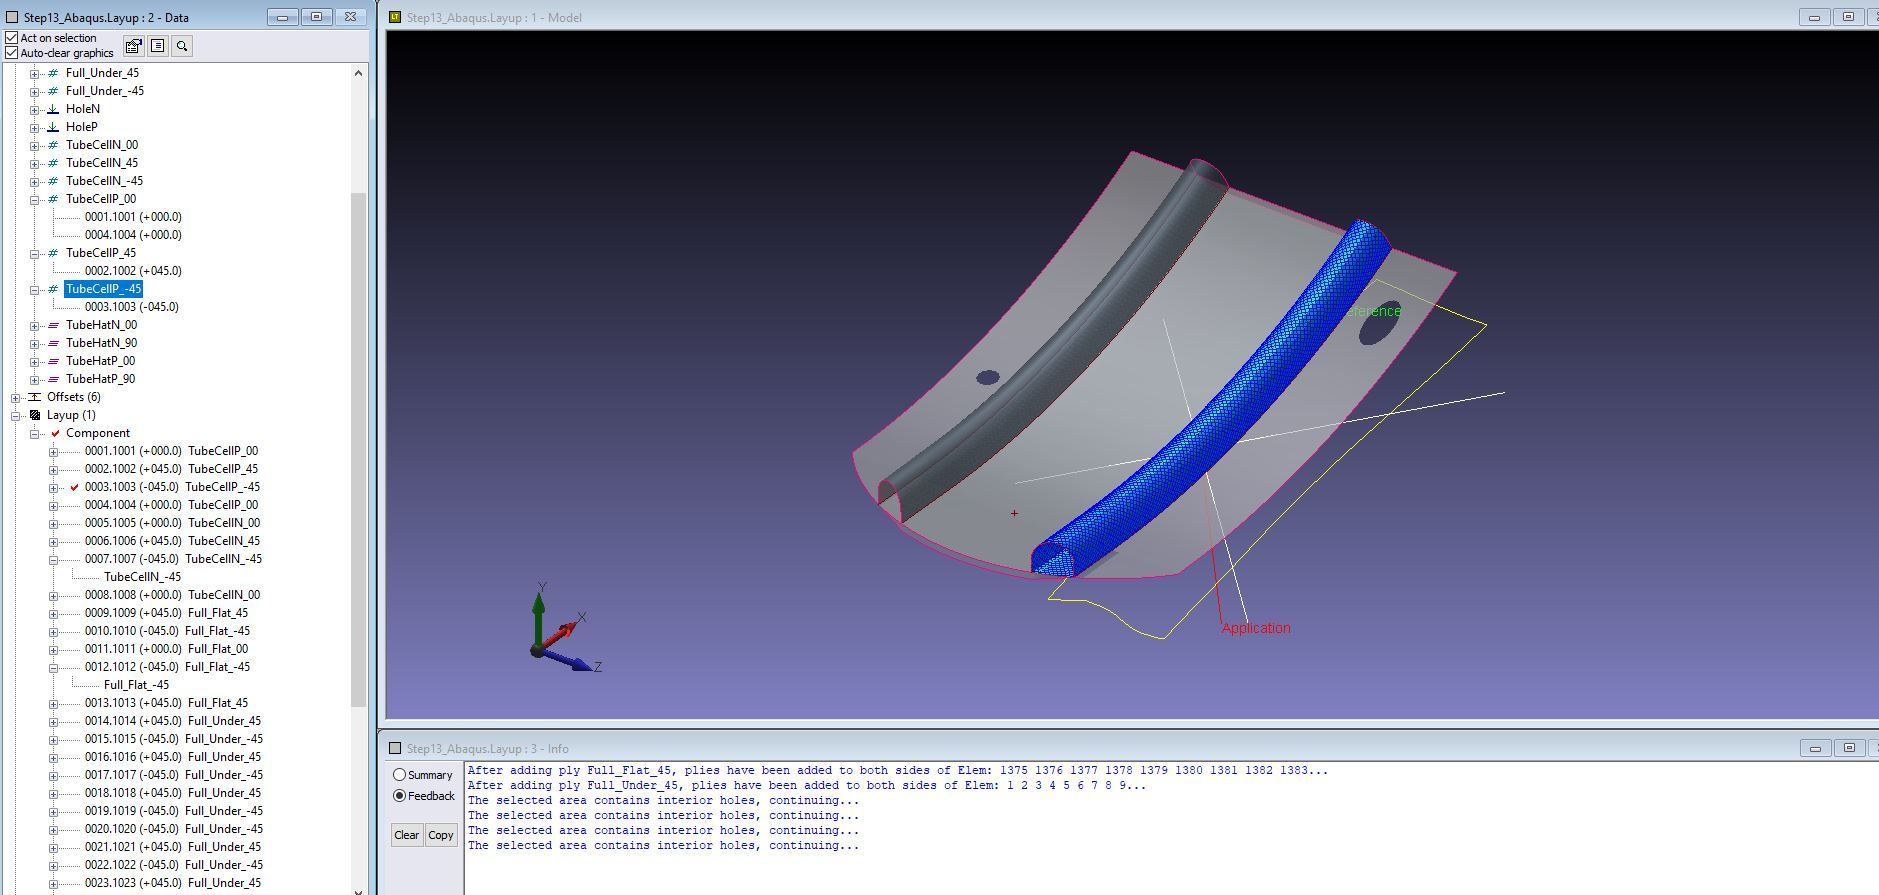Select 0004.1004 (+000.0) under TubeCellP_00
The height and width of the screenshot is (895, 1879).
point(133,235)
